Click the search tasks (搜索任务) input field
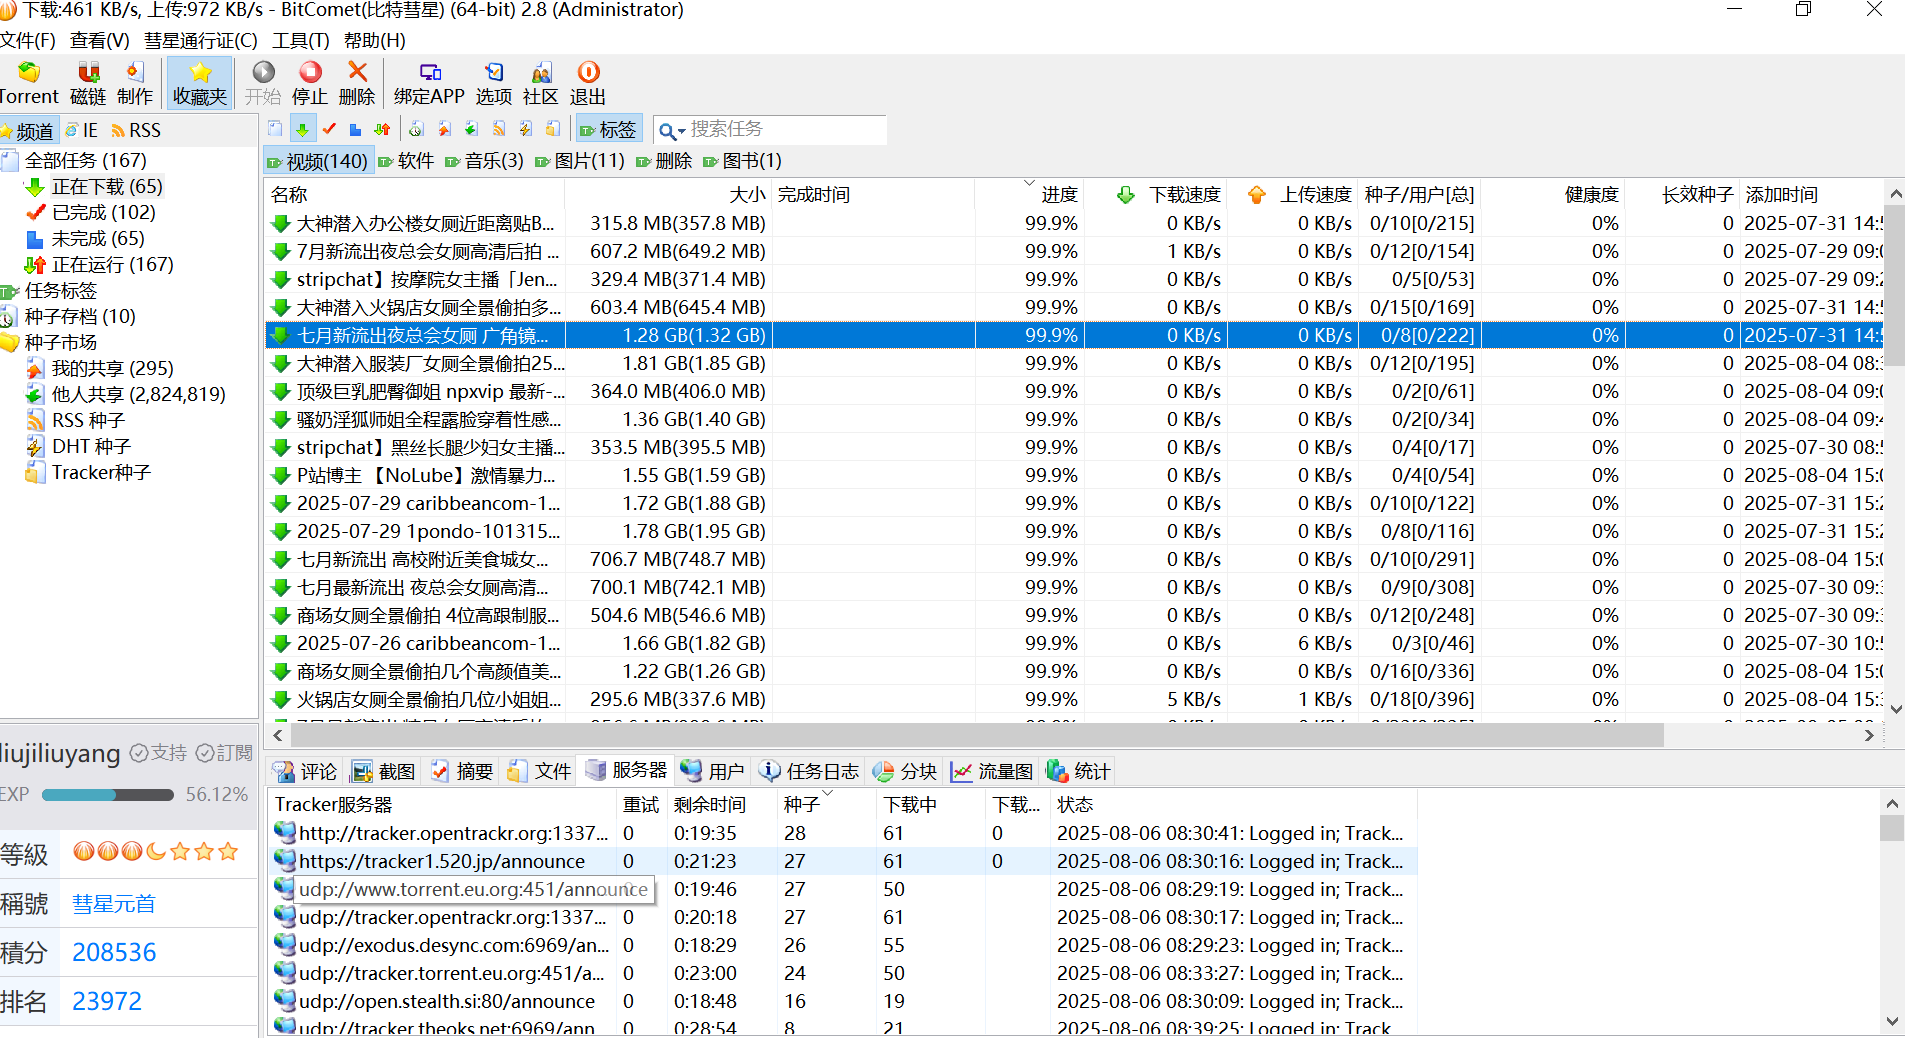Screen dimensions: 1905x1038 tap(785, 130)
